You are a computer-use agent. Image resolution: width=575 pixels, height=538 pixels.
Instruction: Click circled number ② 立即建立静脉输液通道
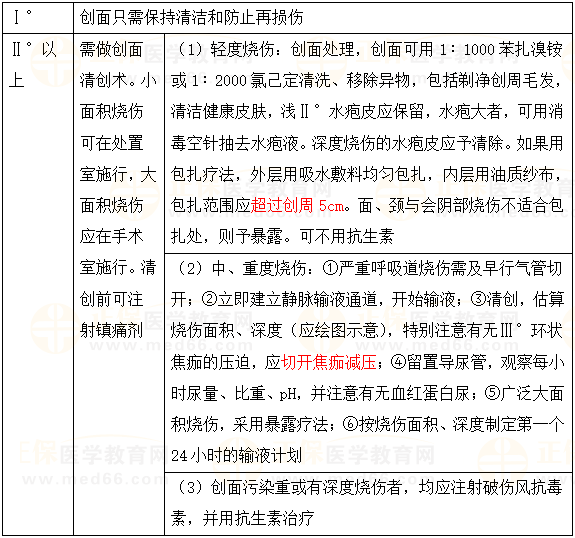coord(209,300)
